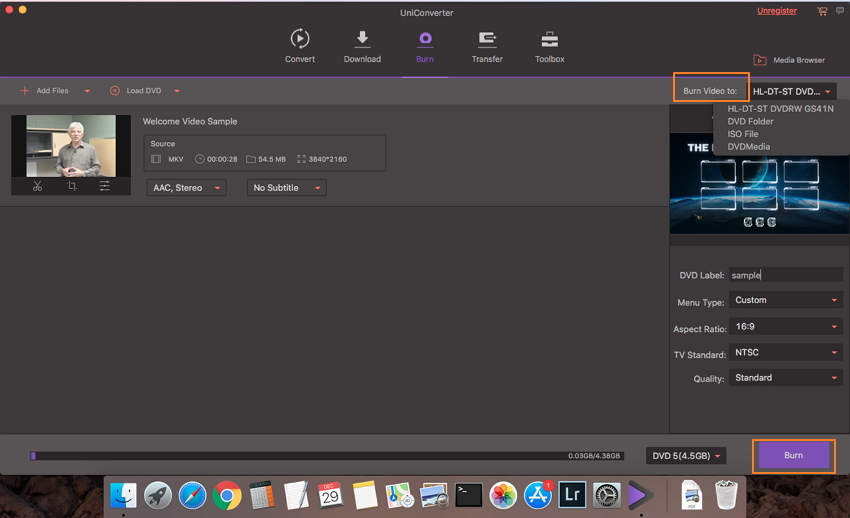Select the Burn tab

(x=425, y=46)
